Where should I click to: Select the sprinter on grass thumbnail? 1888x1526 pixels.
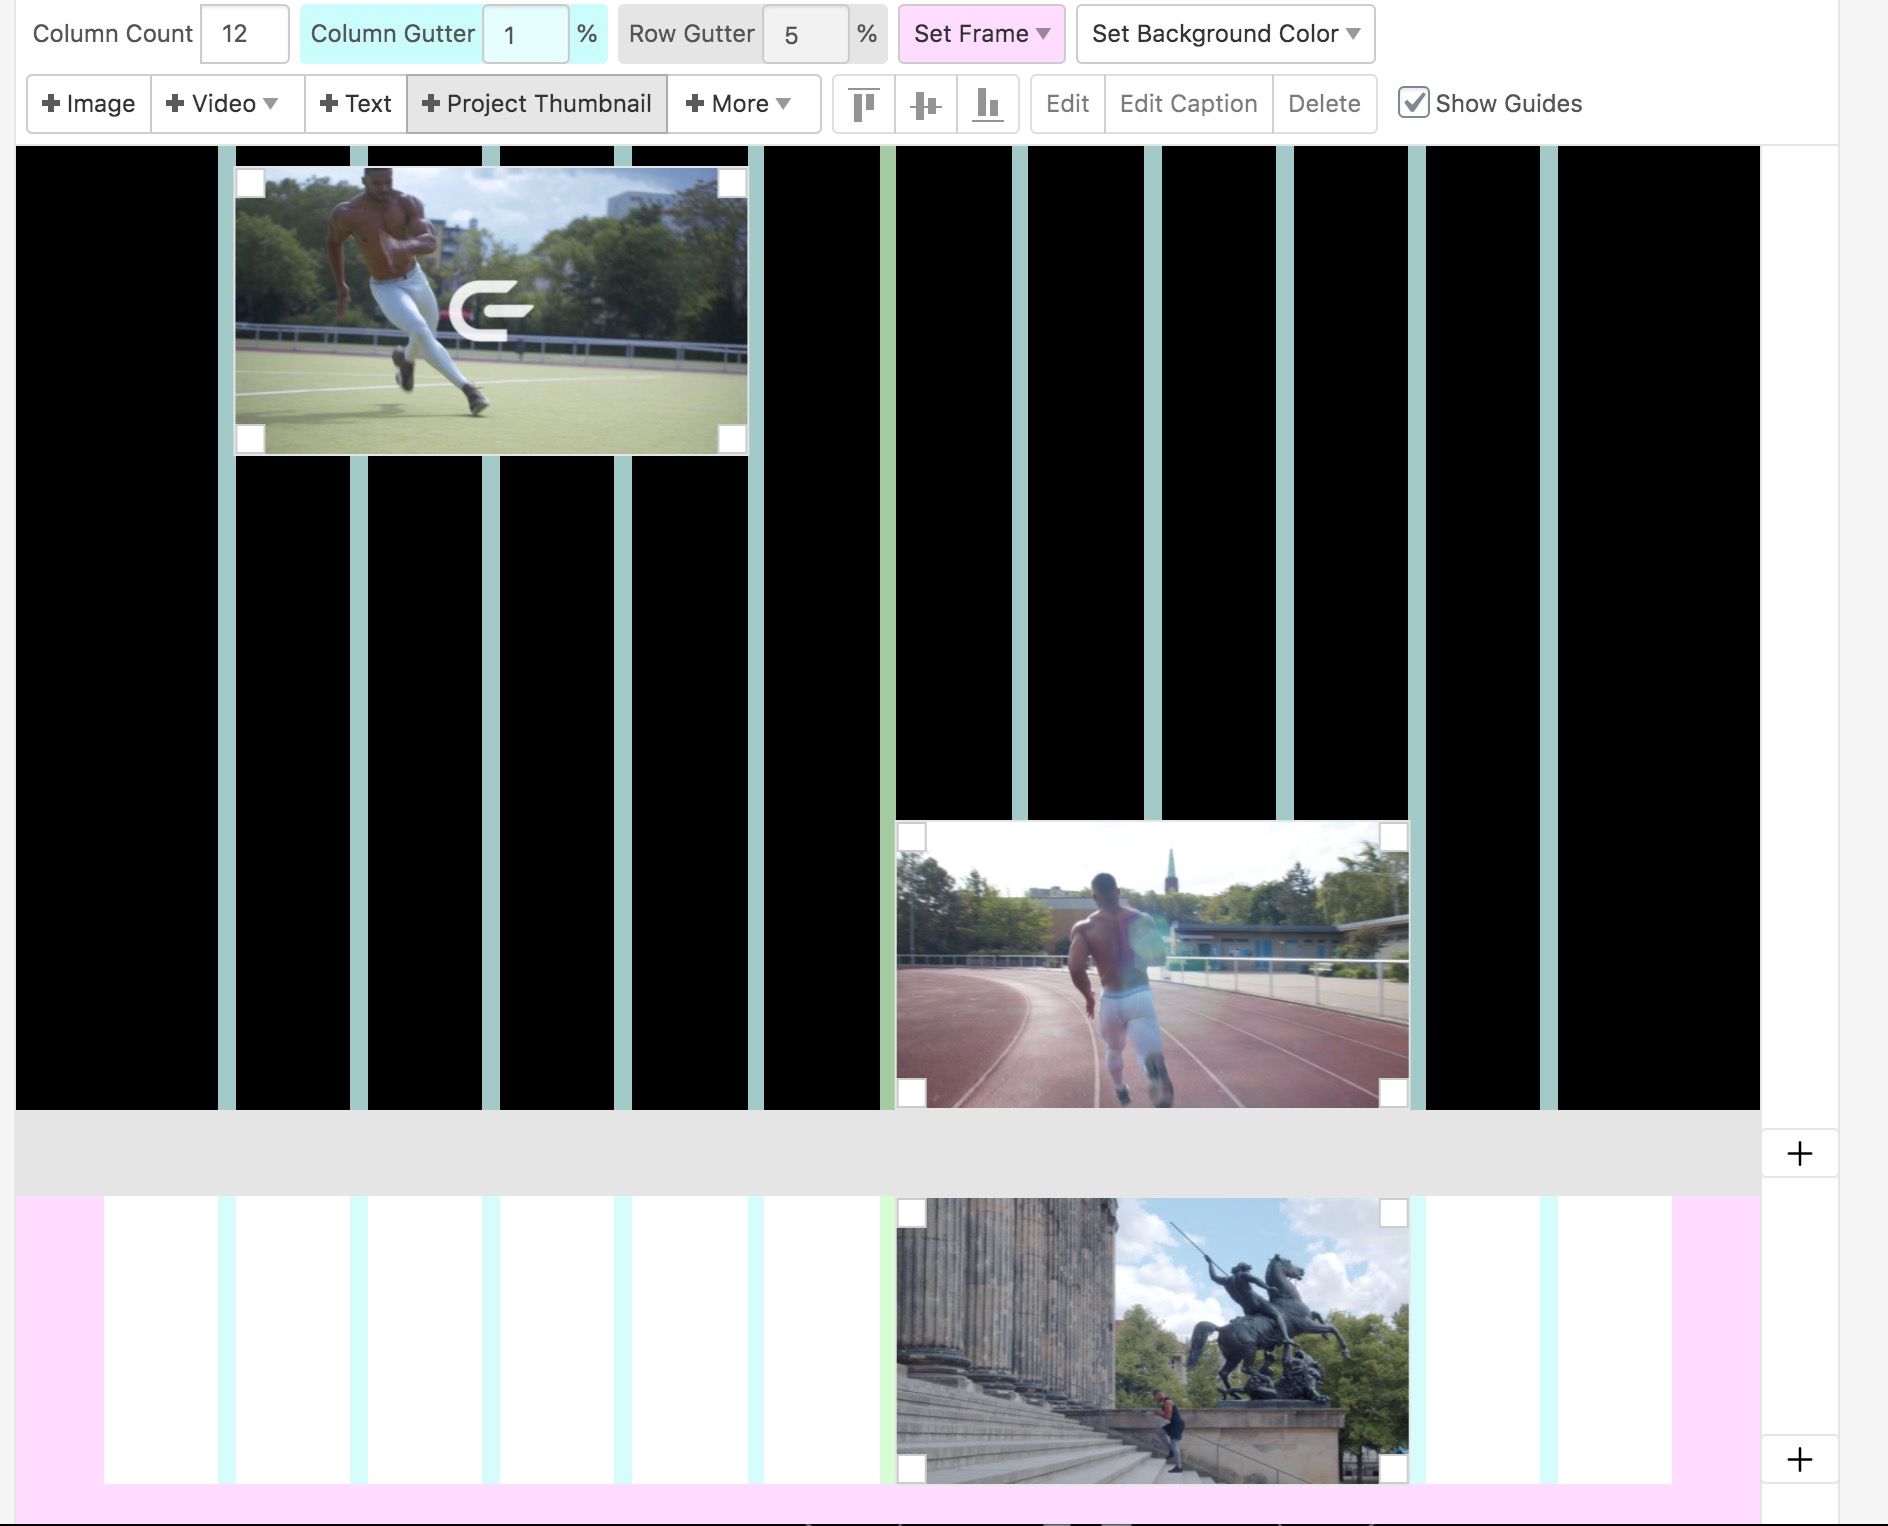click(491, 311)
